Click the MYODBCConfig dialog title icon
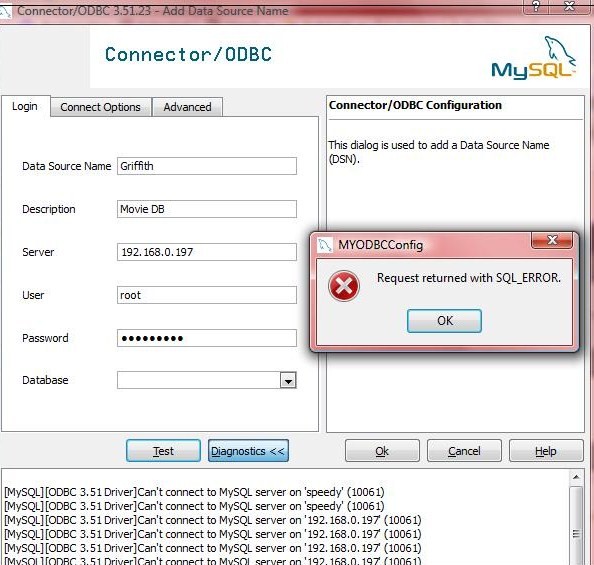 (x=324, y=245)
